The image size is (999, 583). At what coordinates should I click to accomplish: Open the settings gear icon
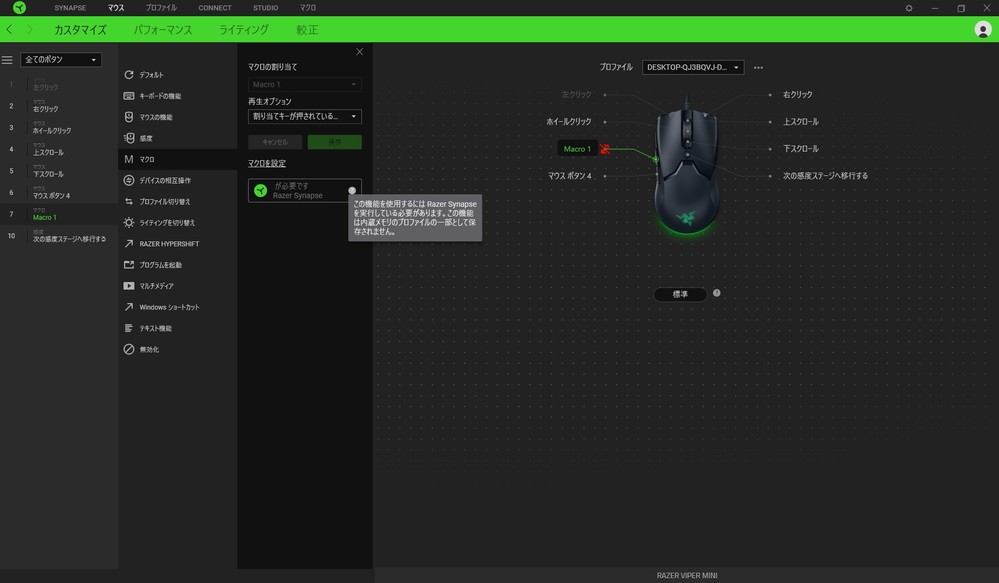[909, 8]
